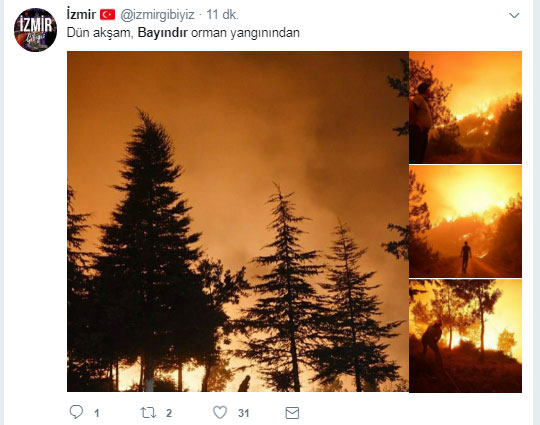Image resolution: width=540 pixels, height=425 pixels.
Task: View the bottom-right photo of firefighter with hose
Action: pyautogui.click(x=465, y=336)
